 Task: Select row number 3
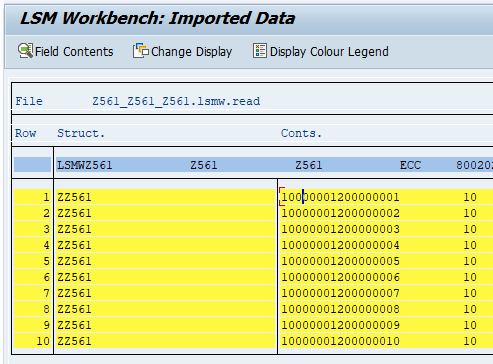46,229
